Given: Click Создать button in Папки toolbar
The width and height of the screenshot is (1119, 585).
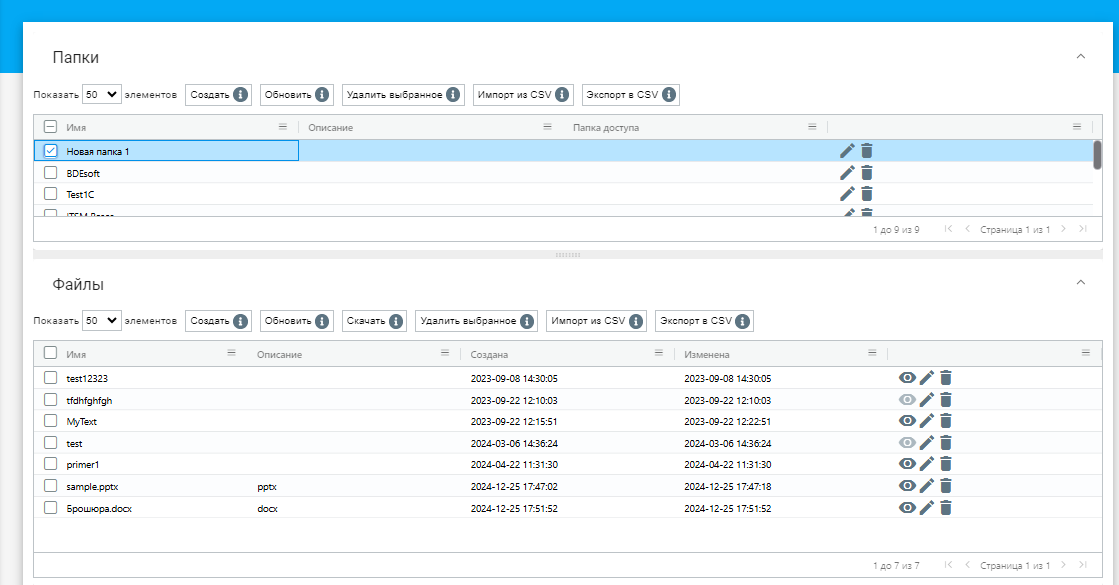Looking at the screenshot, I should 218,95.
